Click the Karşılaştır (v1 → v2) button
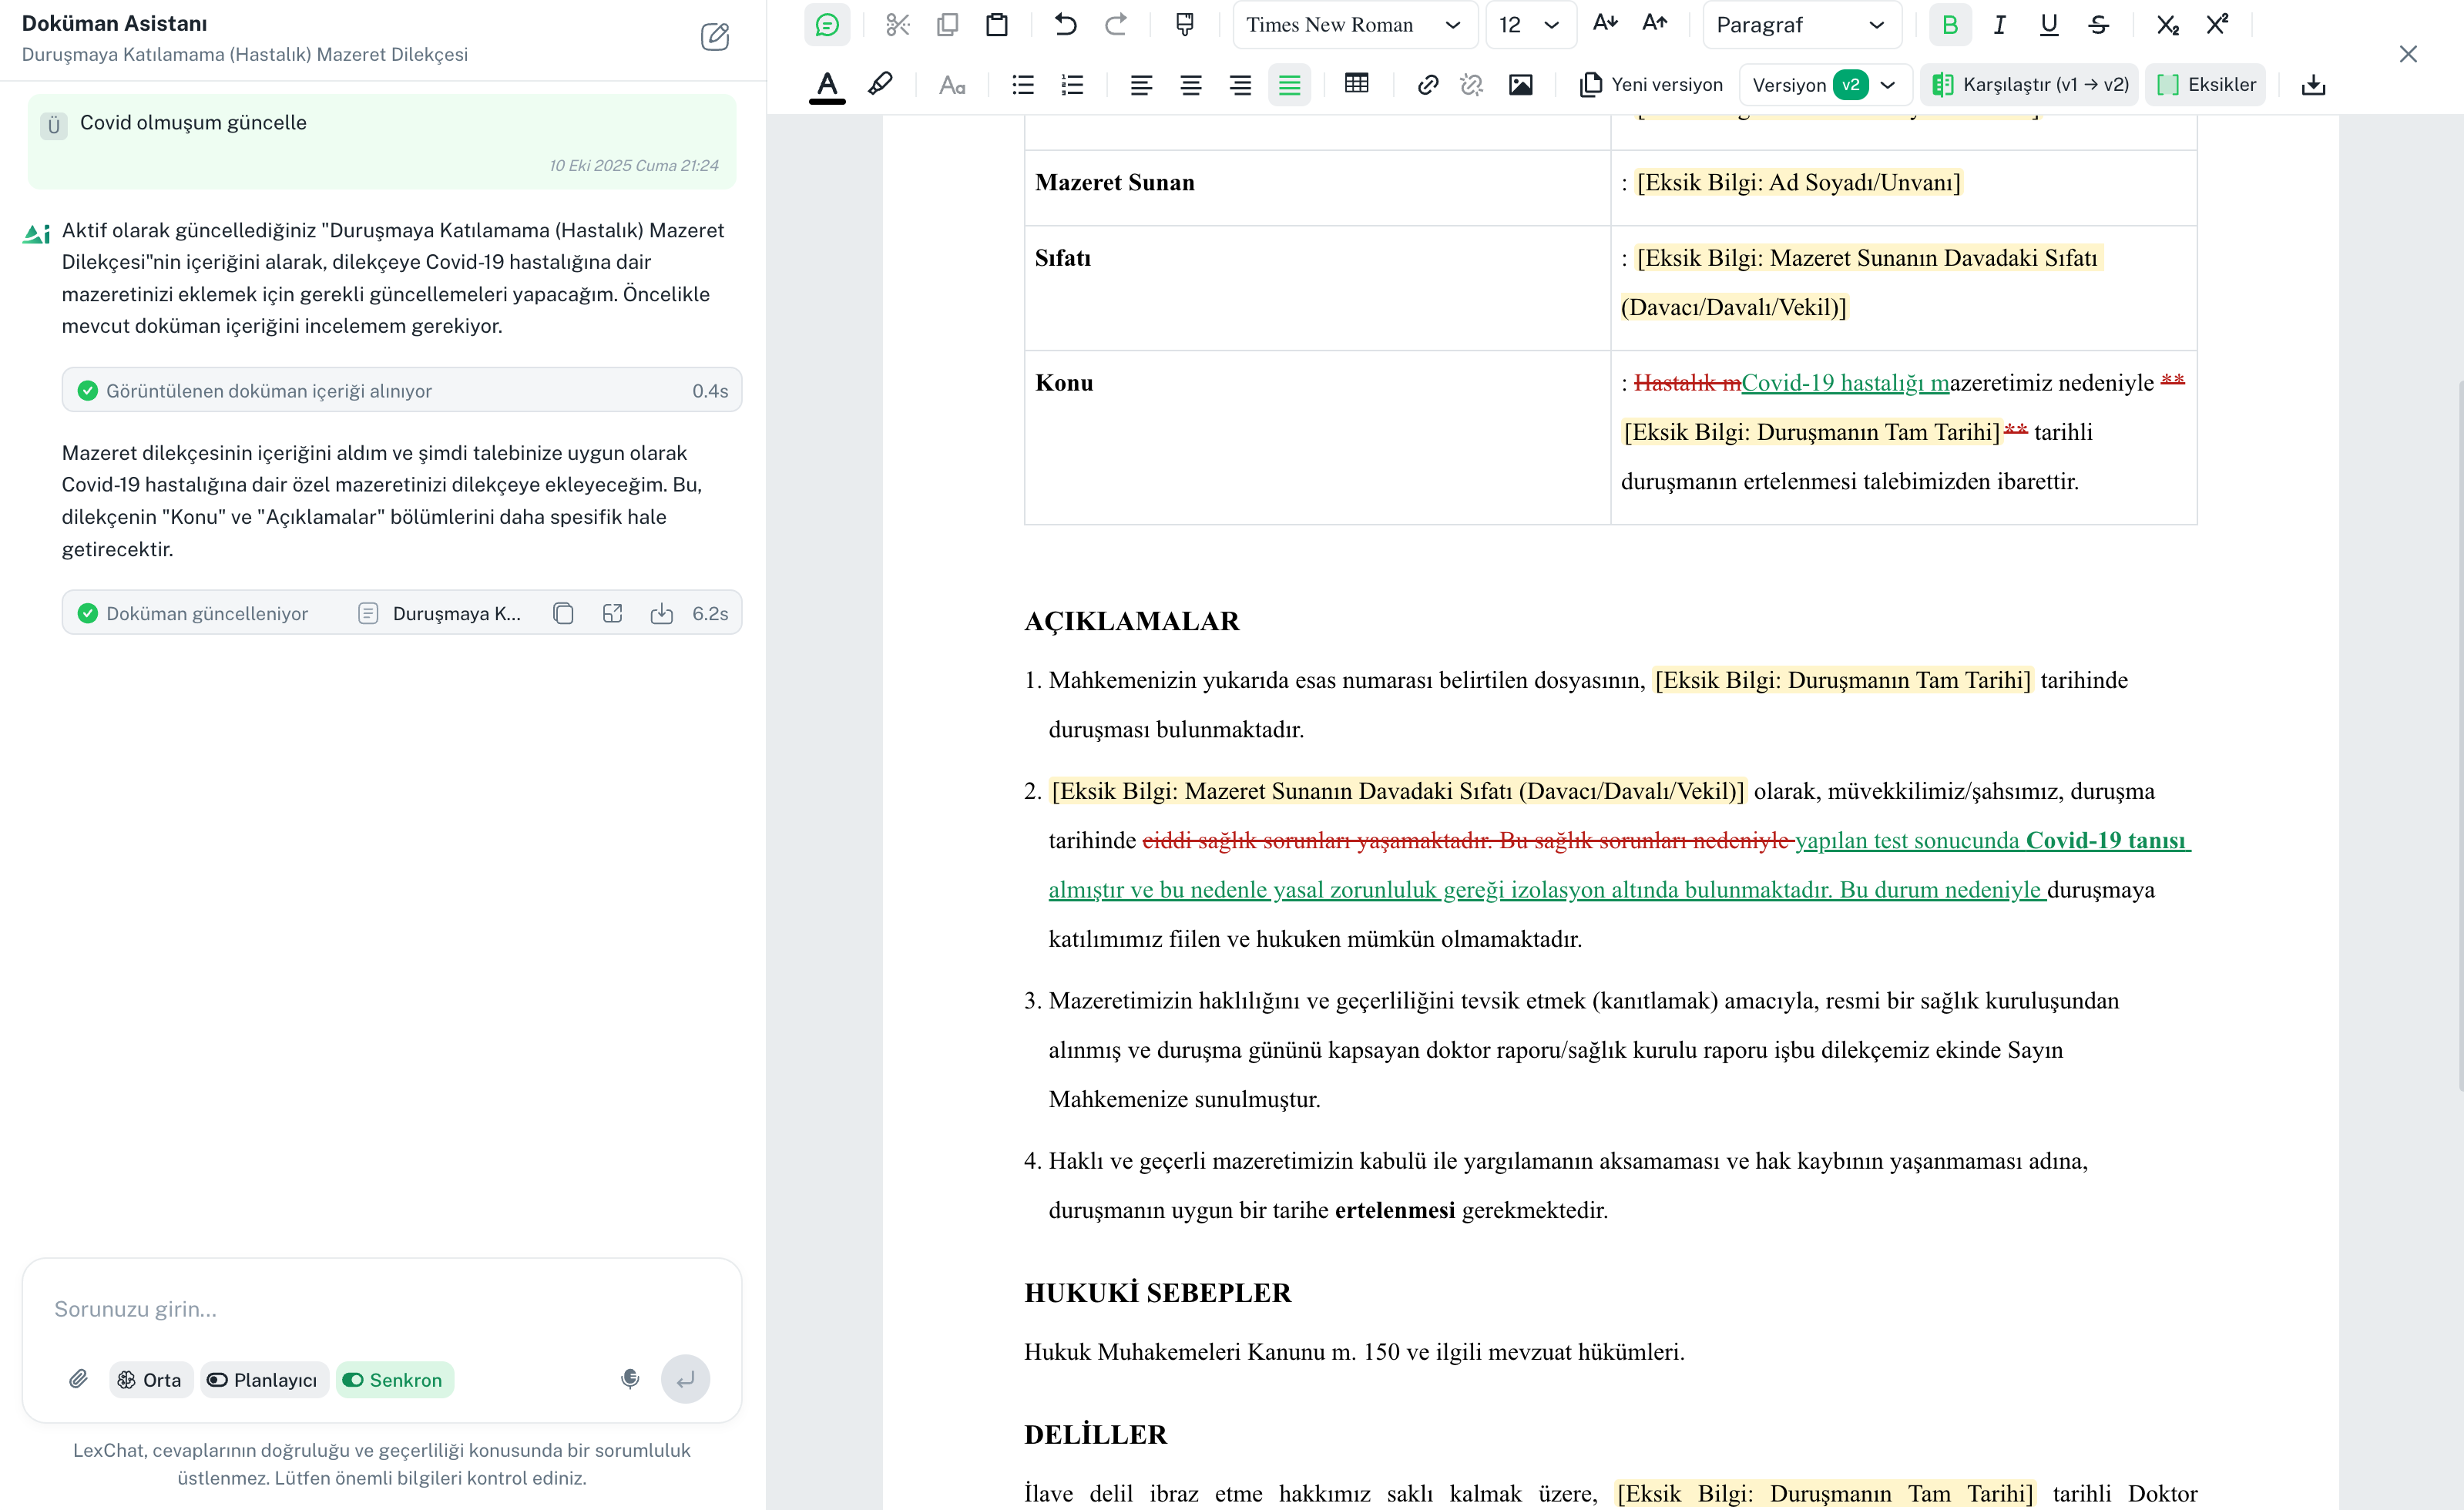Viewport: 2464px width, 1510px height. pos(2028,84)
